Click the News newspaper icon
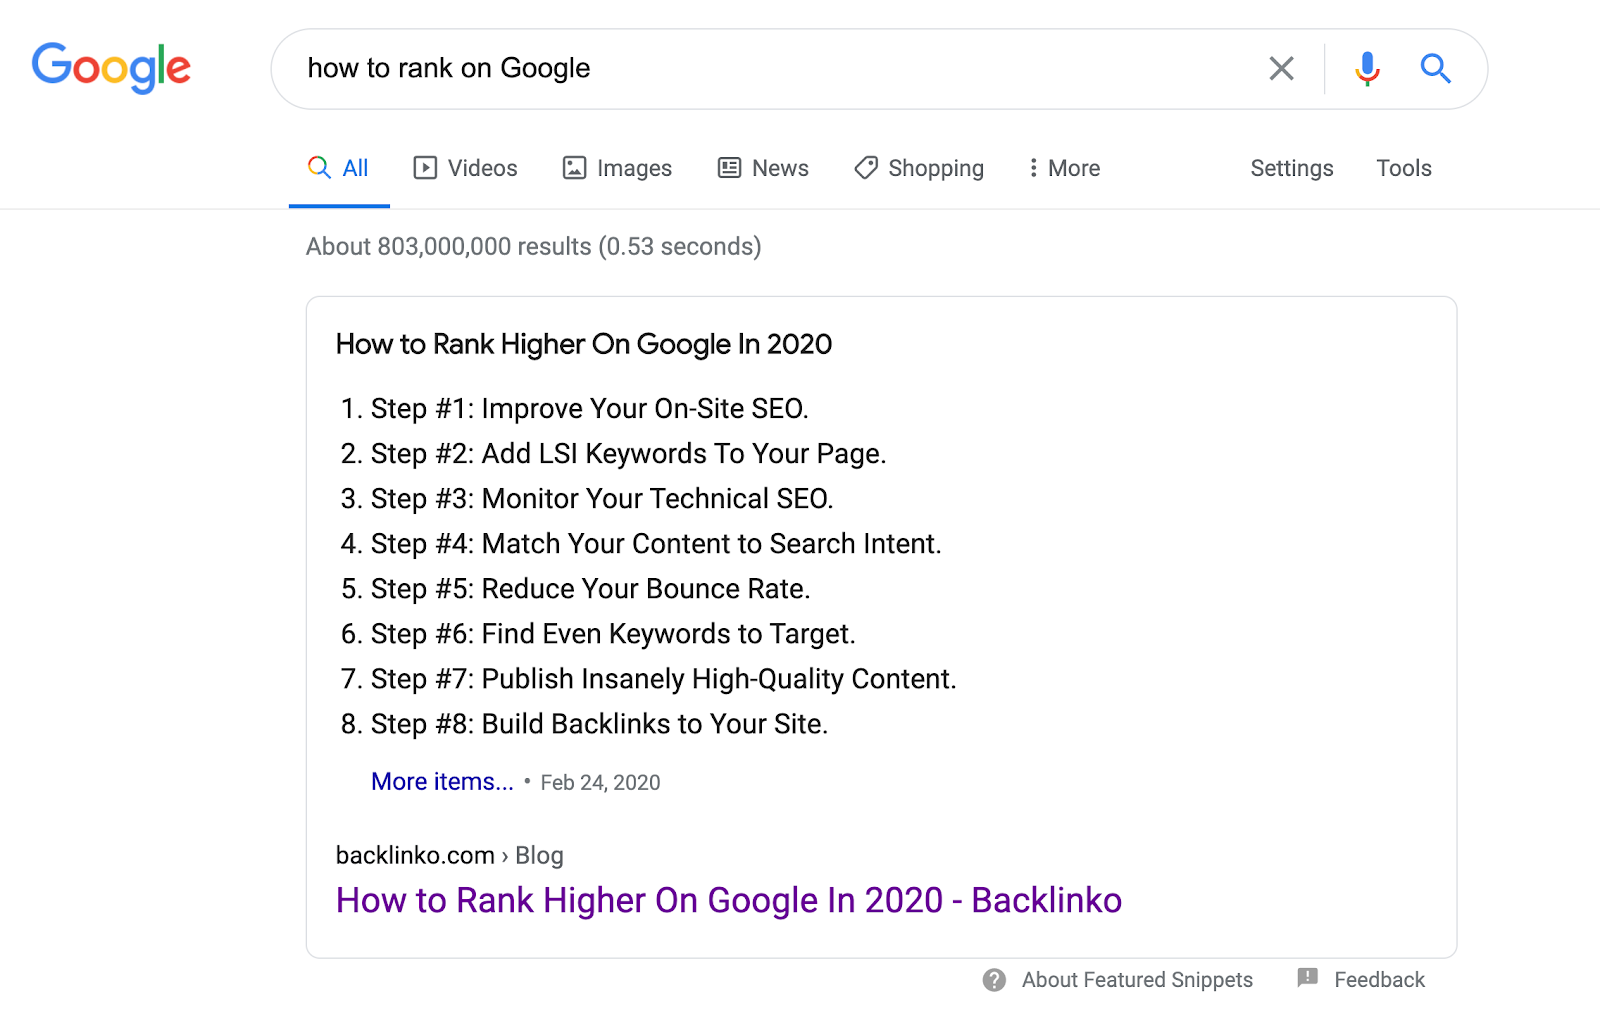The height and width of the screenshot is (1018, 1600). [730, 168]
